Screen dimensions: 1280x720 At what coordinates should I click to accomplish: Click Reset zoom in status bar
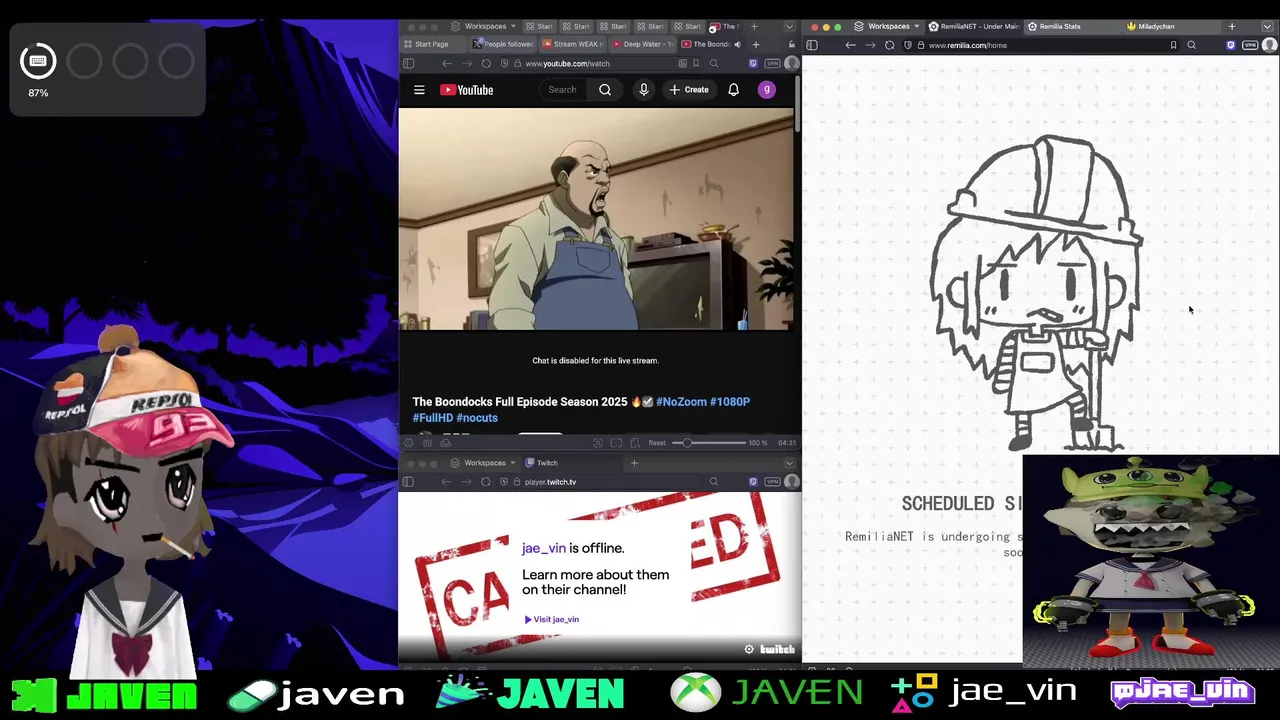(x=657, y=443)
